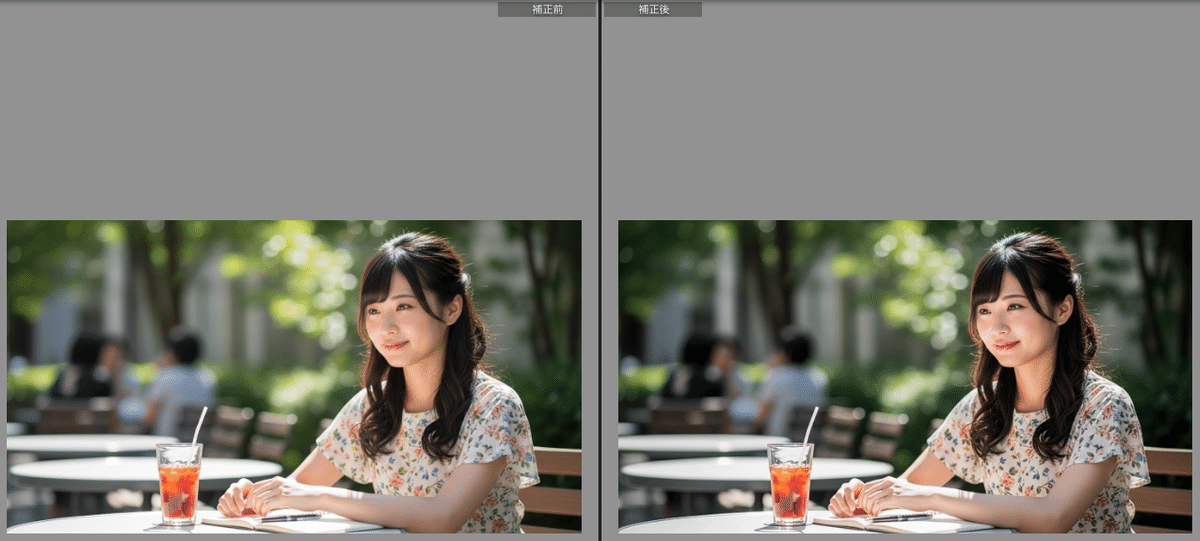Click the iced tea glass in after photo

[790, 484]
